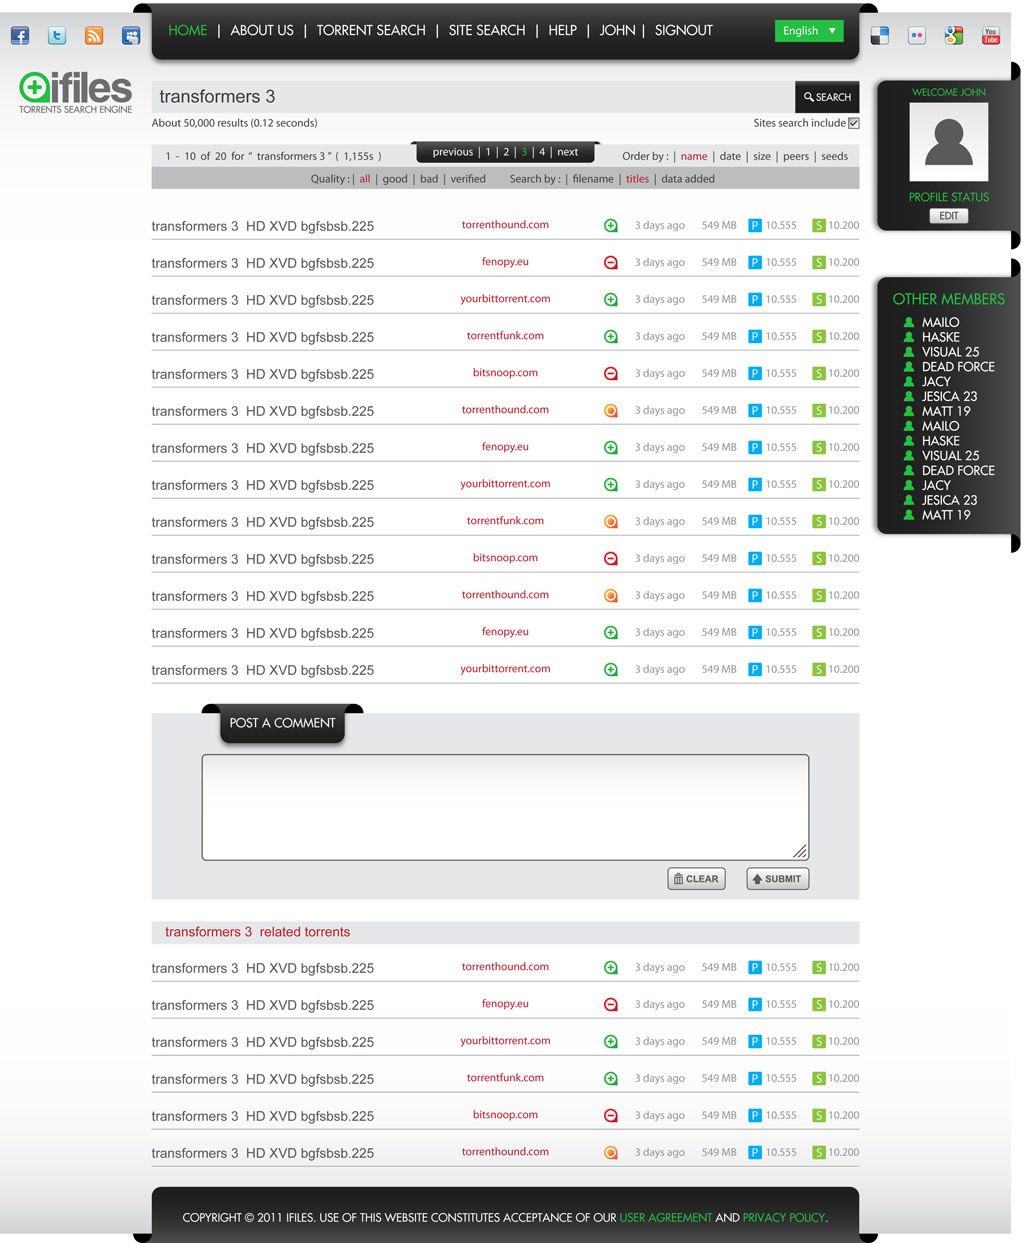The width and height of the screenshot is (1024, 1243).
Task: Click red minus icon on related fenopy.eu row
Action: [611, 1005]
